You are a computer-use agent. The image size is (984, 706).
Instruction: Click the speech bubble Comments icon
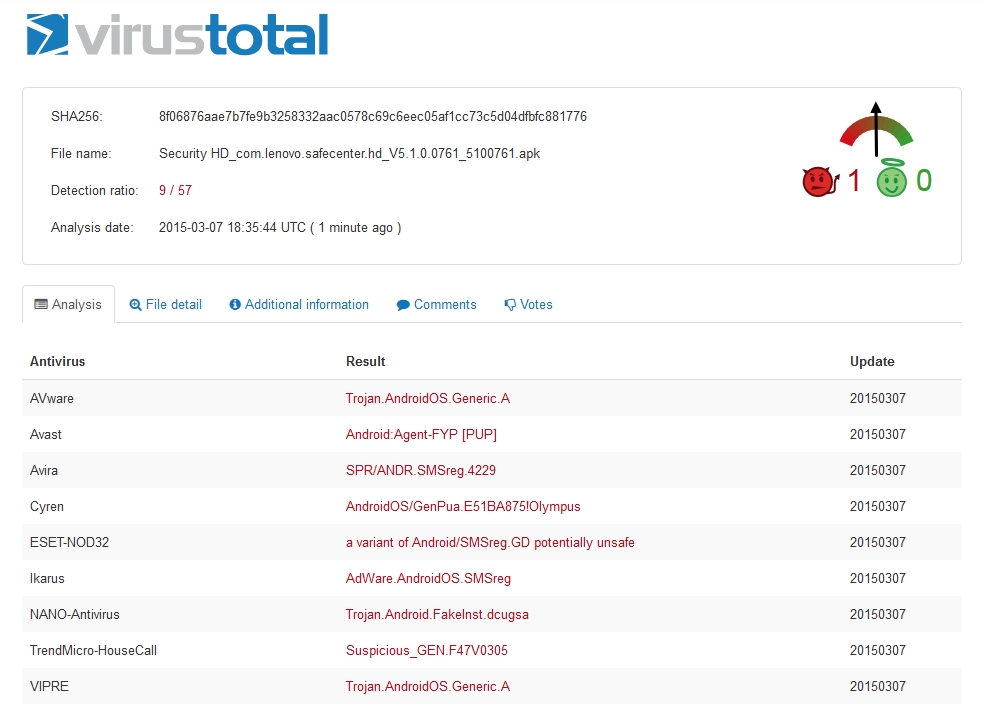[403, 306]
